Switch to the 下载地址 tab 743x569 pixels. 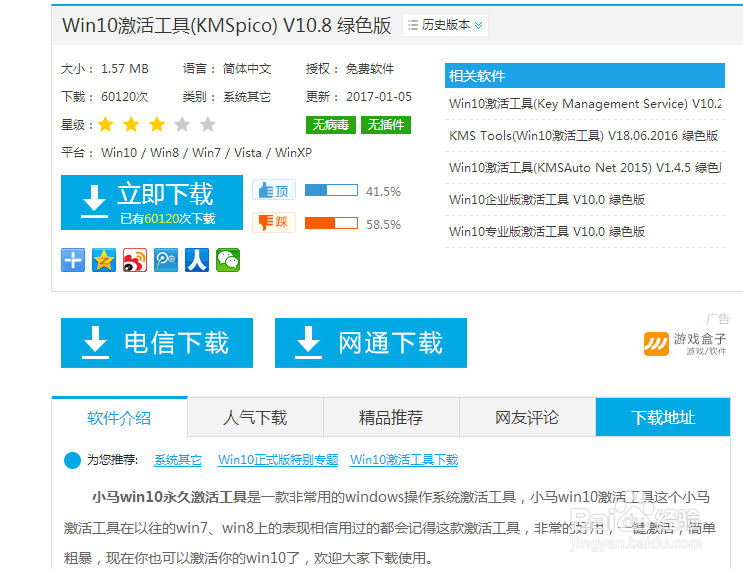[x=663, y=417]
